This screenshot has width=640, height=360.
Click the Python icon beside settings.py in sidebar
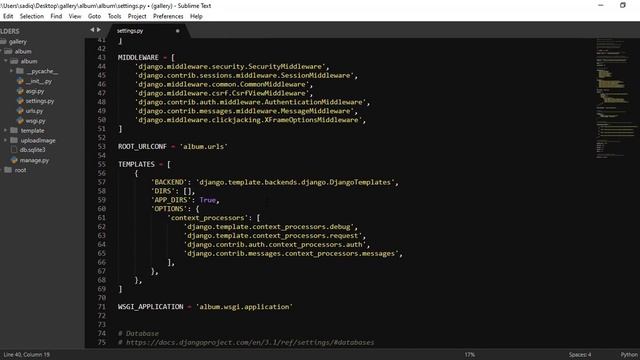(20, 101)
